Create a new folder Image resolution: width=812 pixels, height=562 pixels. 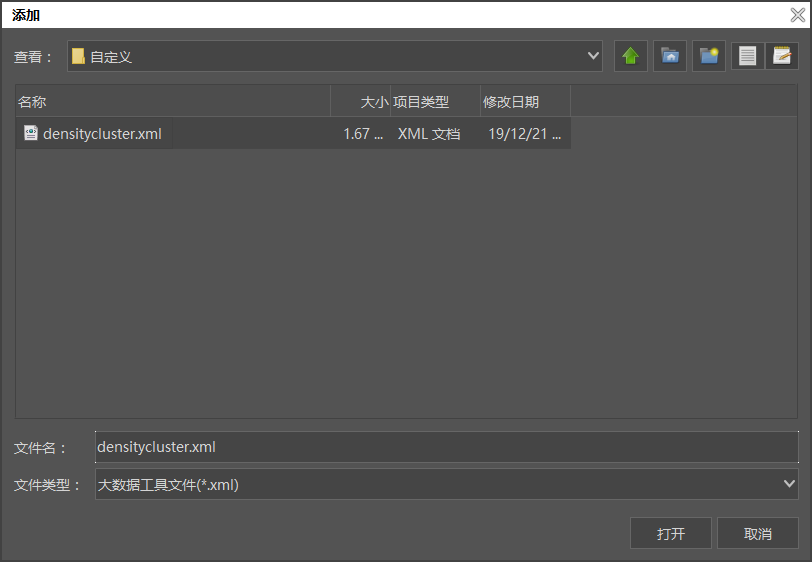[709, 56]
